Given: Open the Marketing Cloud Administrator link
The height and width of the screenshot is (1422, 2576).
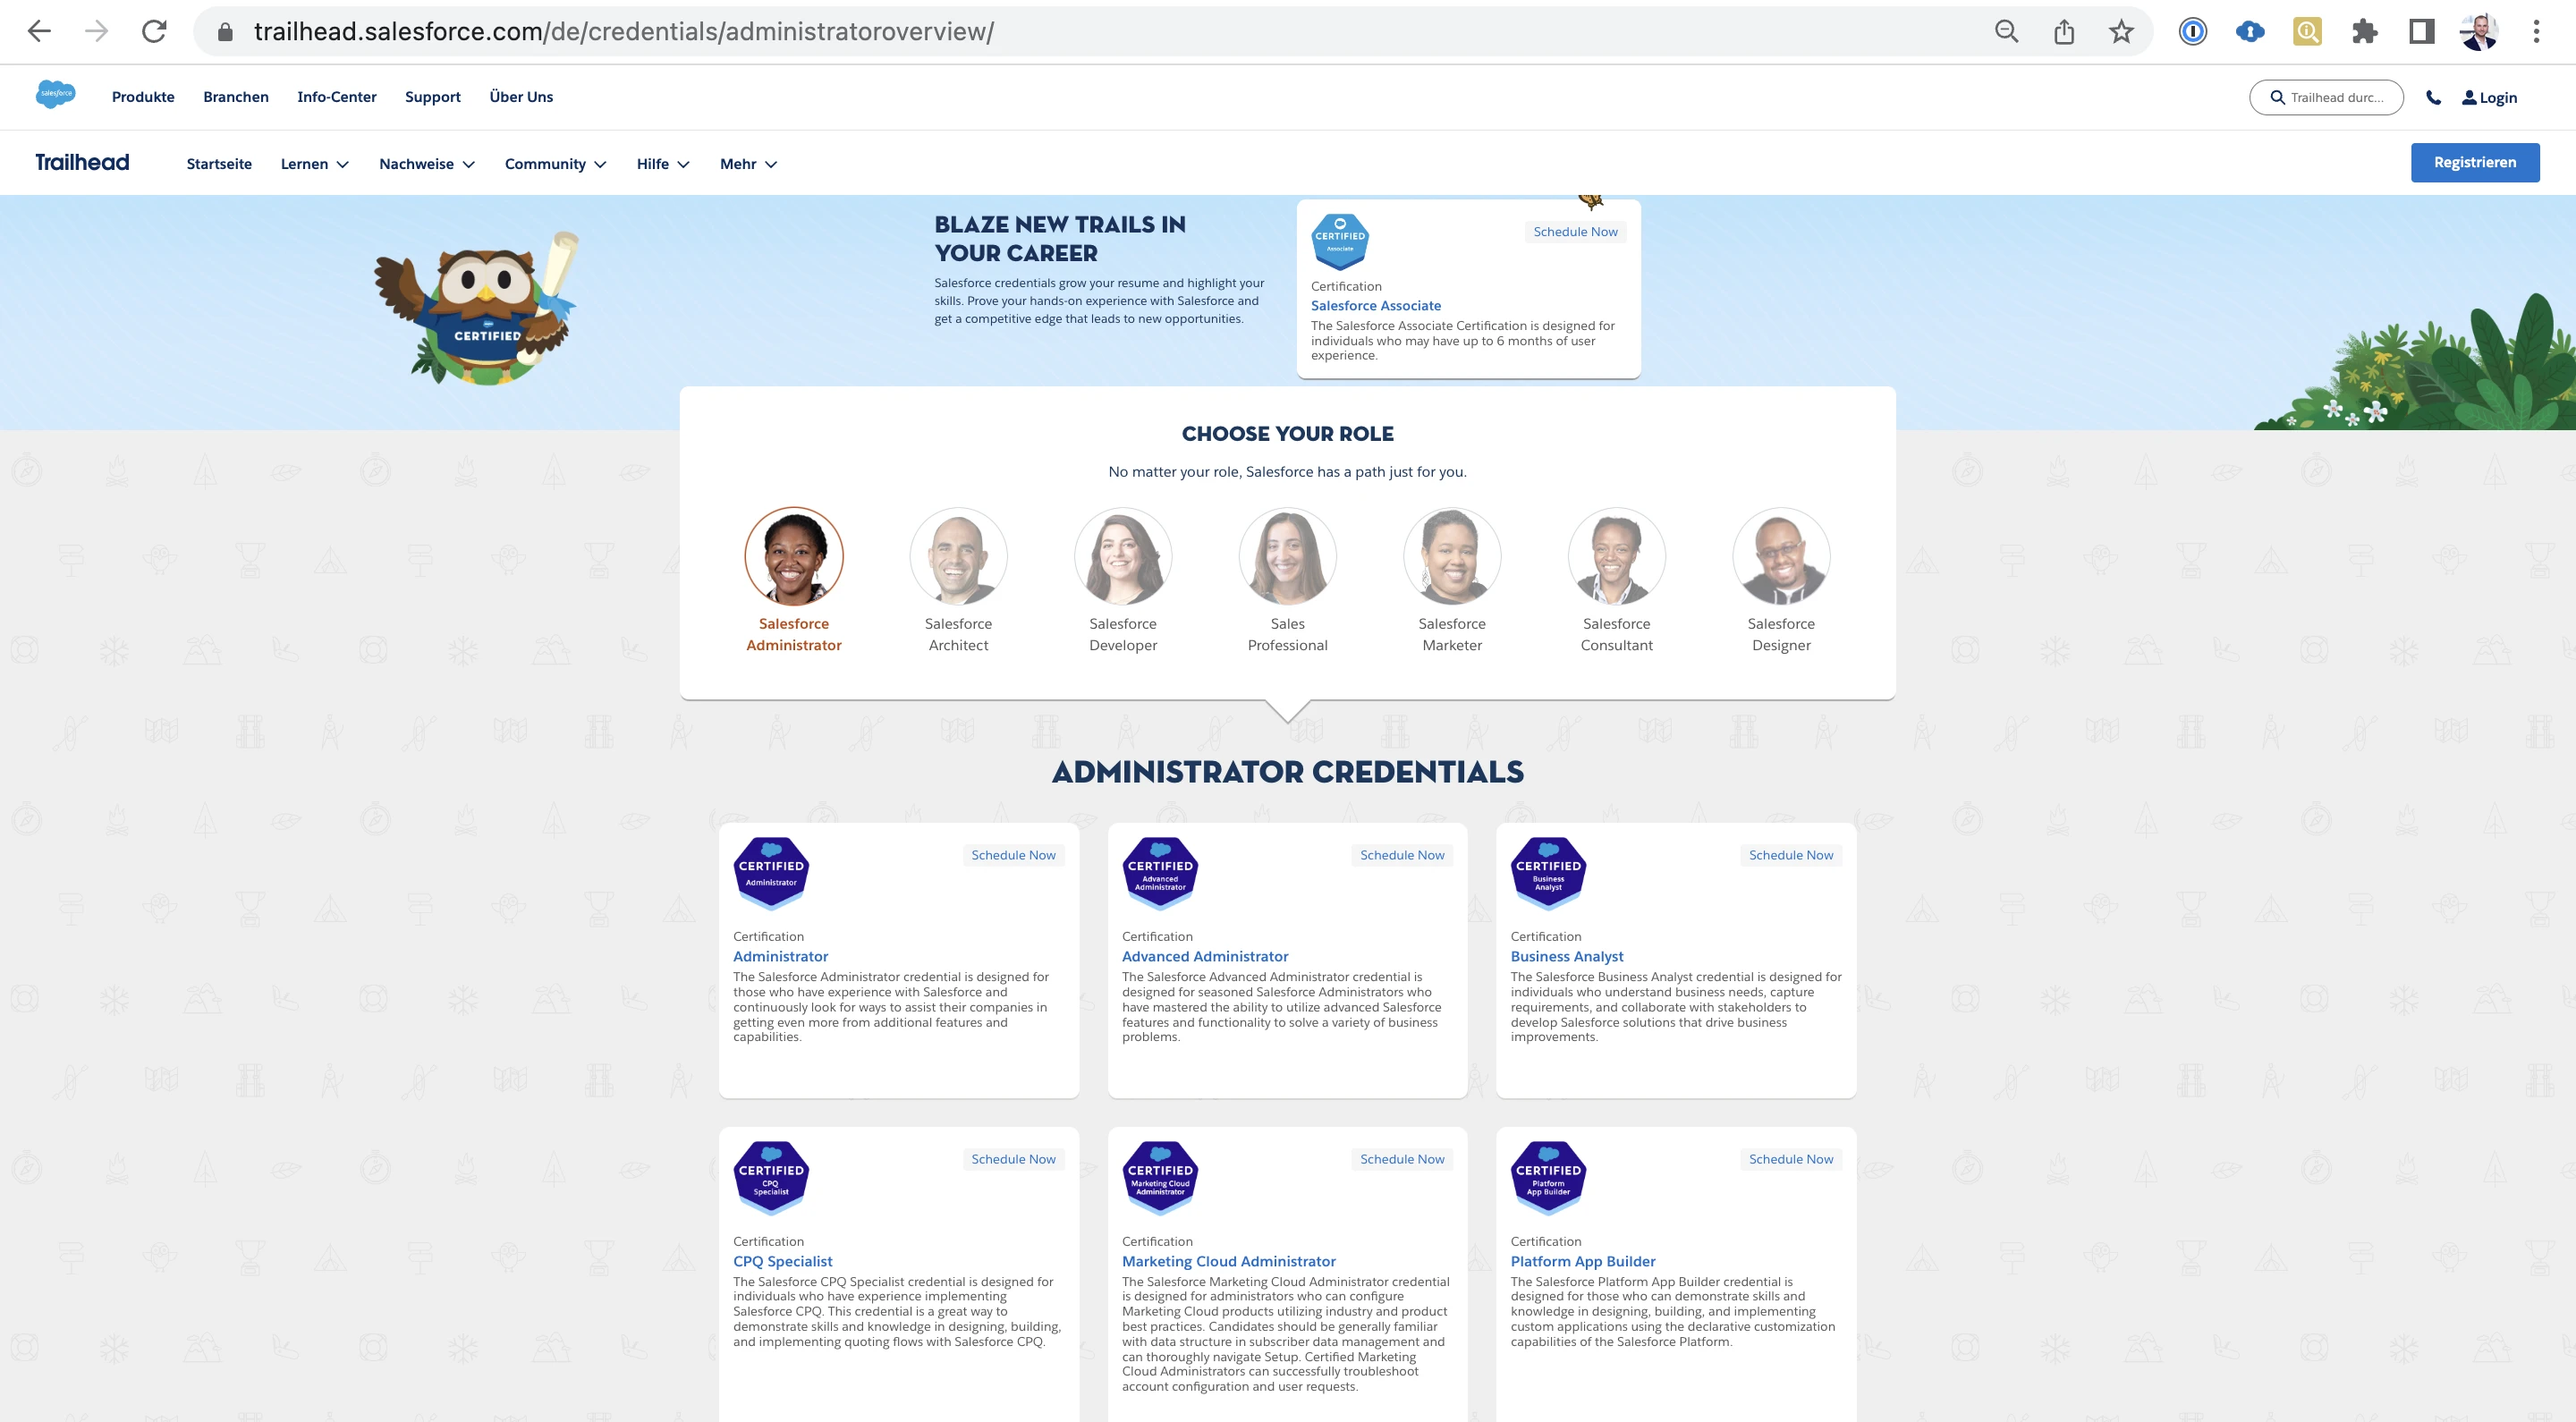Looking at the screenshot, I should coord(1229,1262).
